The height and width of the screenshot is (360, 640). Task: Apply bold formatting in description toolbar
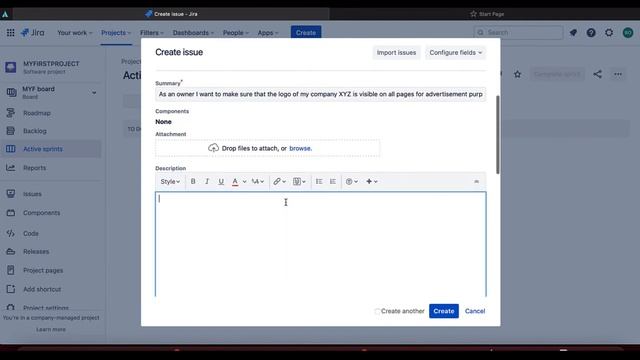pyautogui.click(x=193, y=182)
